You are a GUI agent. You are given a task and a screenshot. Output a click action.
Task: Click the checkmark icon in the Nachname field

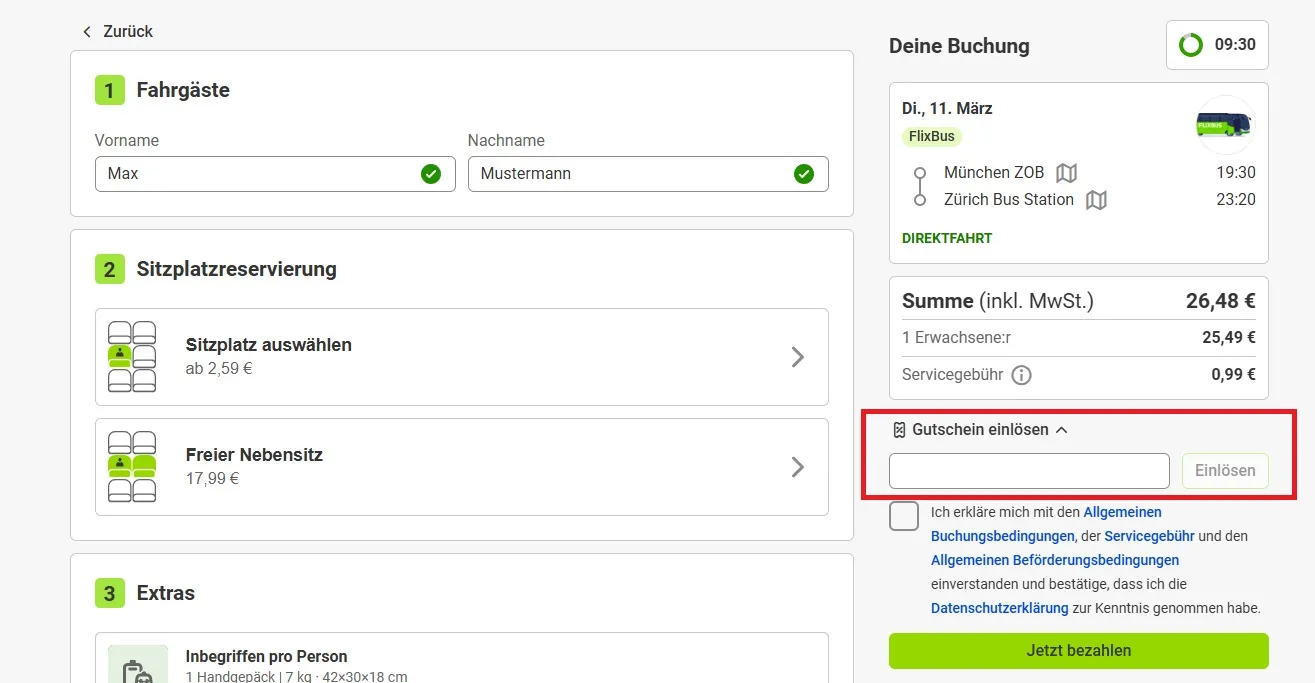click(x=803, y=174)
